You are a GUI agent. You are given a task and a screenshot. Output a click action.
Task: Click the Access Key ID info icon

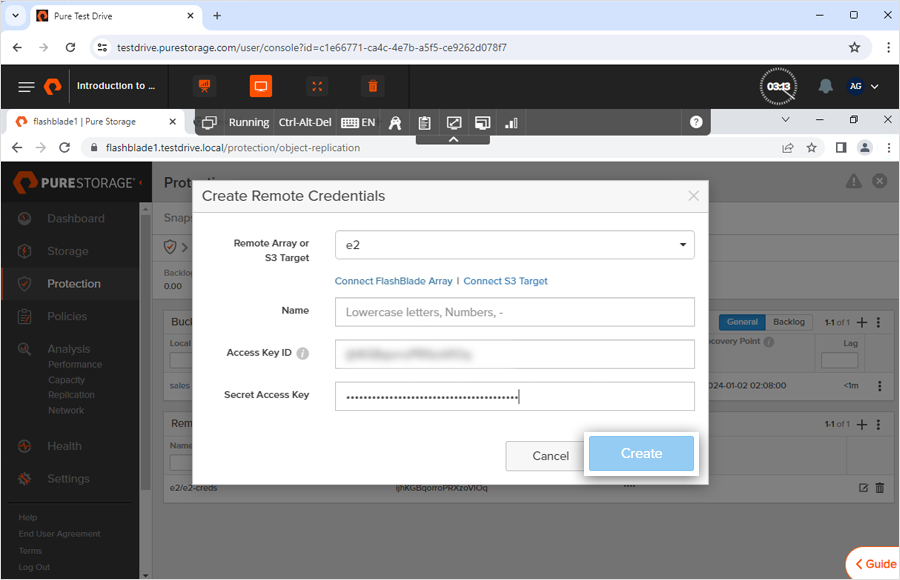coord(303,353)
